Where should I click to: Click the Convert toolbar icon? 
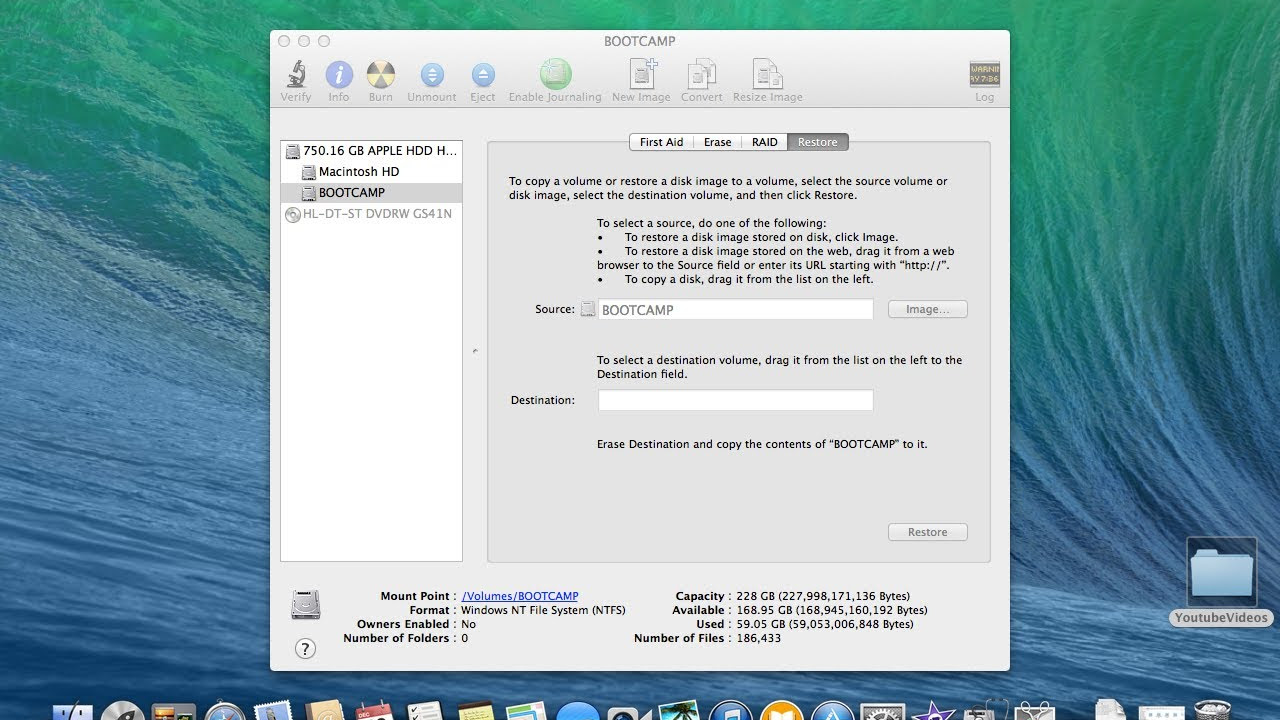pyautogui.click(x=702, y=75)
